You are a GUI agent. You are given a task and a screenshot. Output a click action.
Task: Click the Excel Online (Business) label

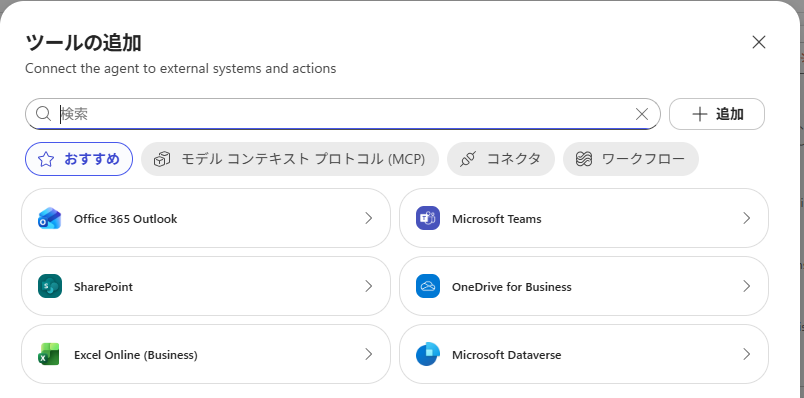click(136, 355)
